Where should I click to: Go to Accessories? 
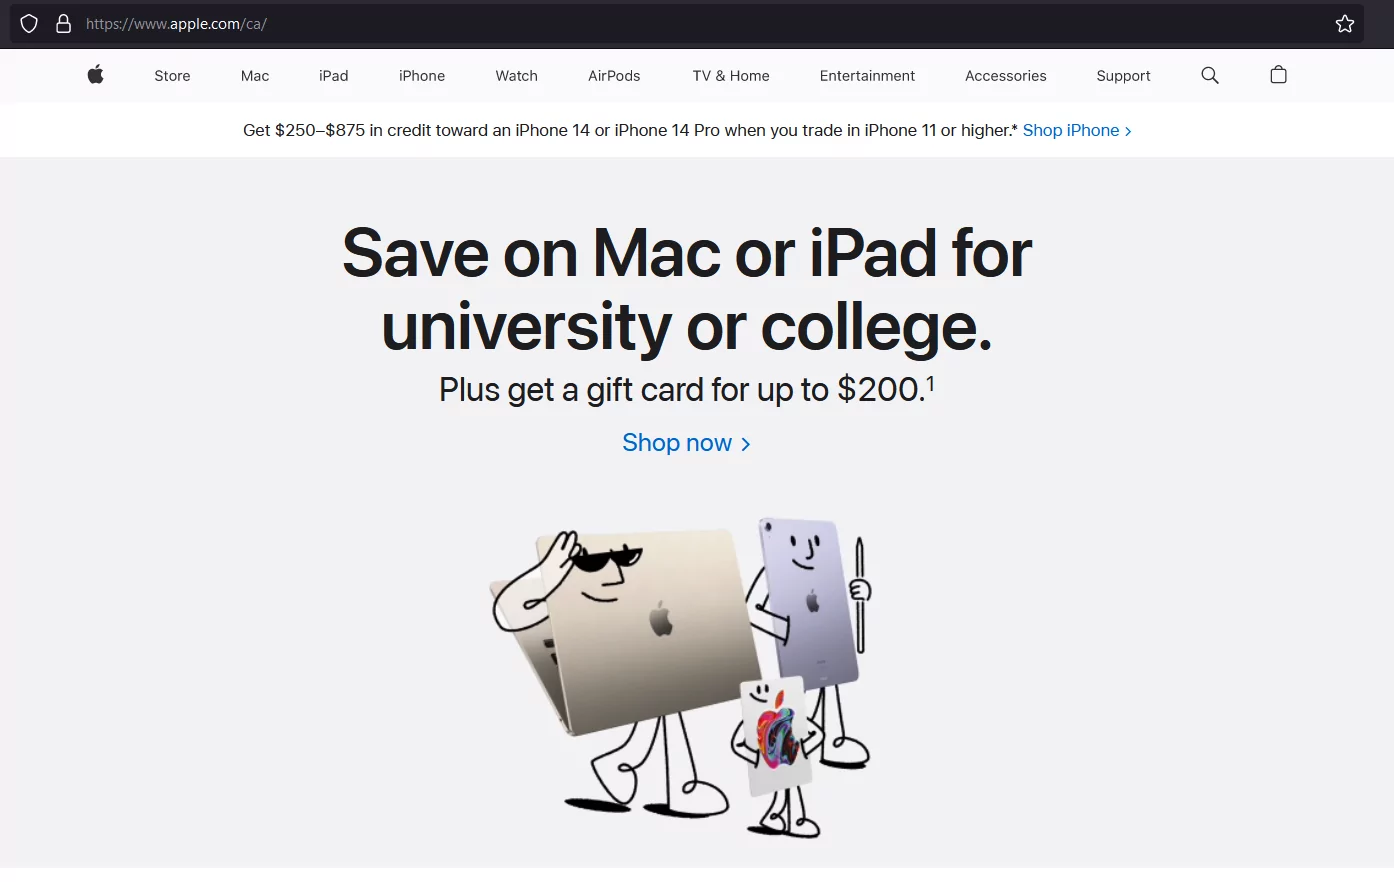click(x=1006, y=76)
